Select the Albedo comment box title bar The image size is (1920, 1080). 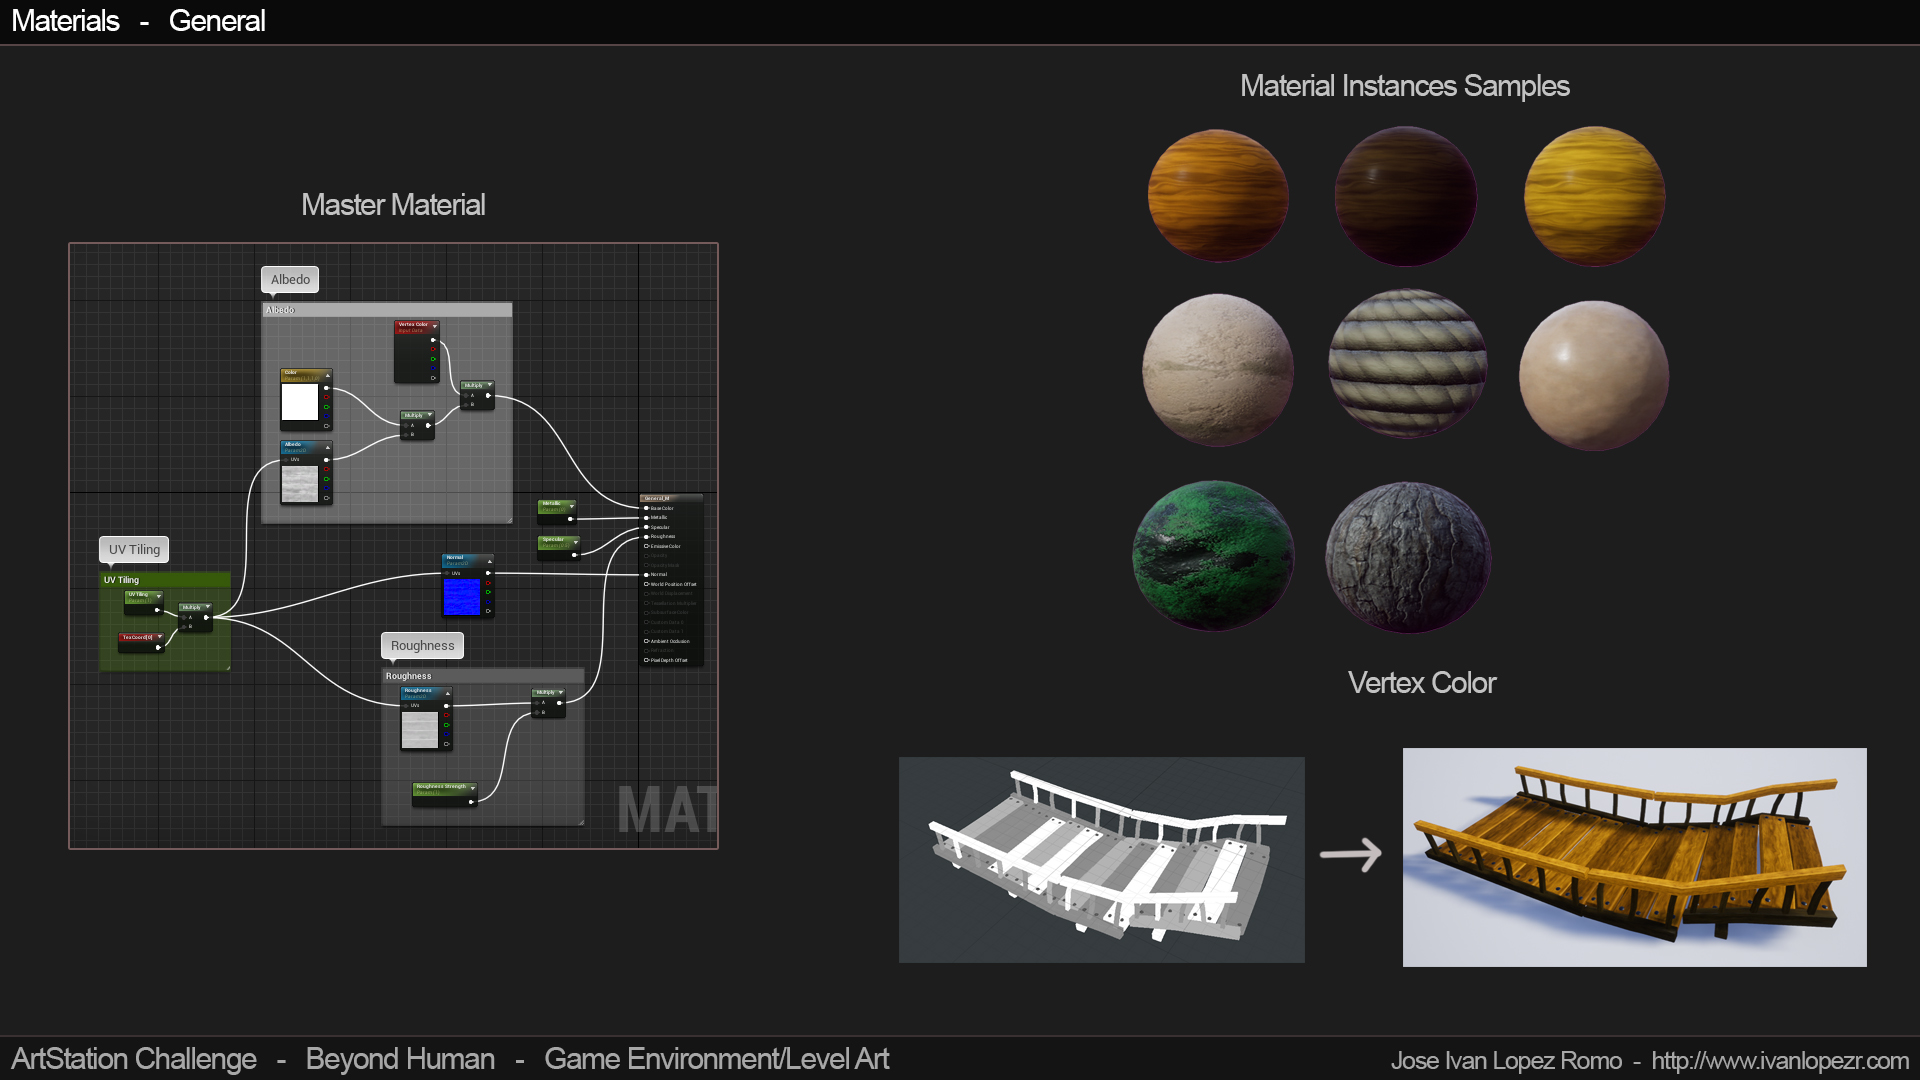[x=387, y=310]
